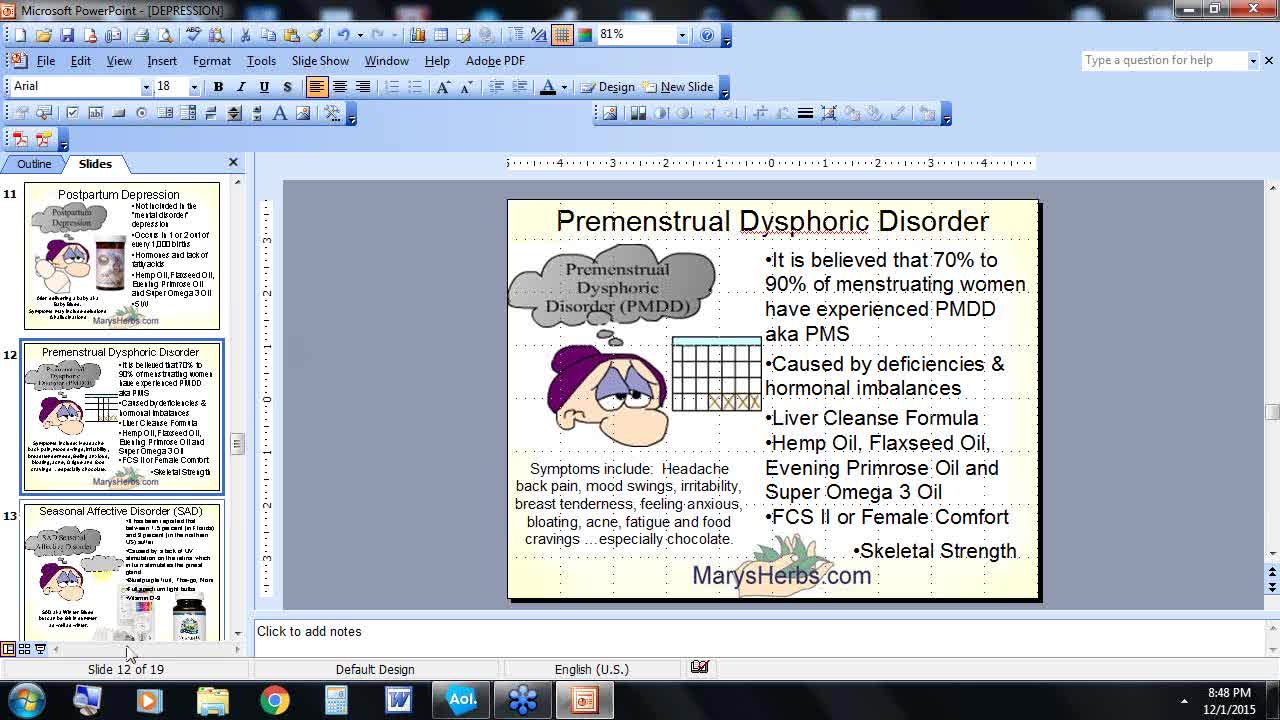Click the Increase Font Size icon

coord(443,87)
